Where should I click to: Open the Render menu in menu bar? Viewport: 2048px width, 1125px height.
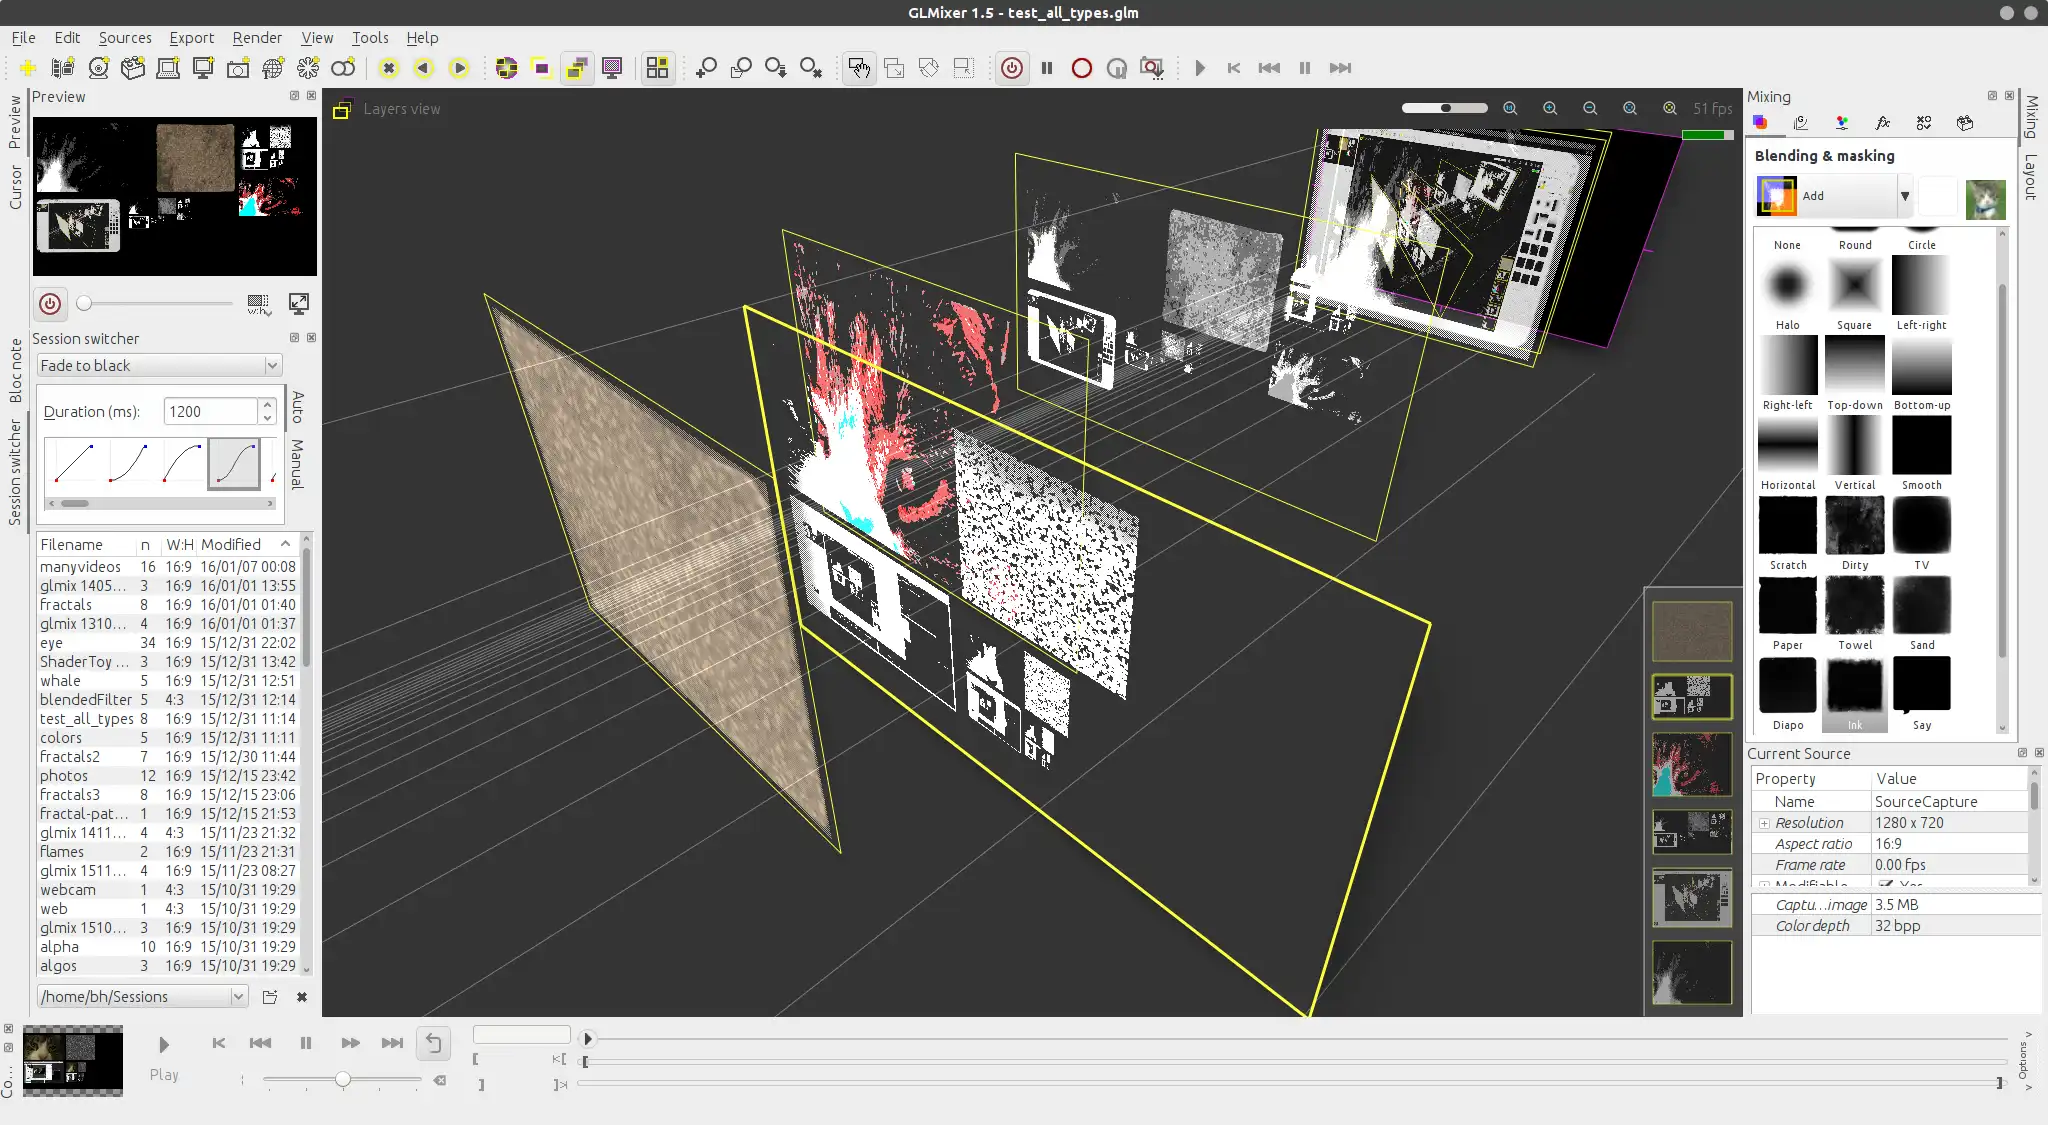point(256,37)
